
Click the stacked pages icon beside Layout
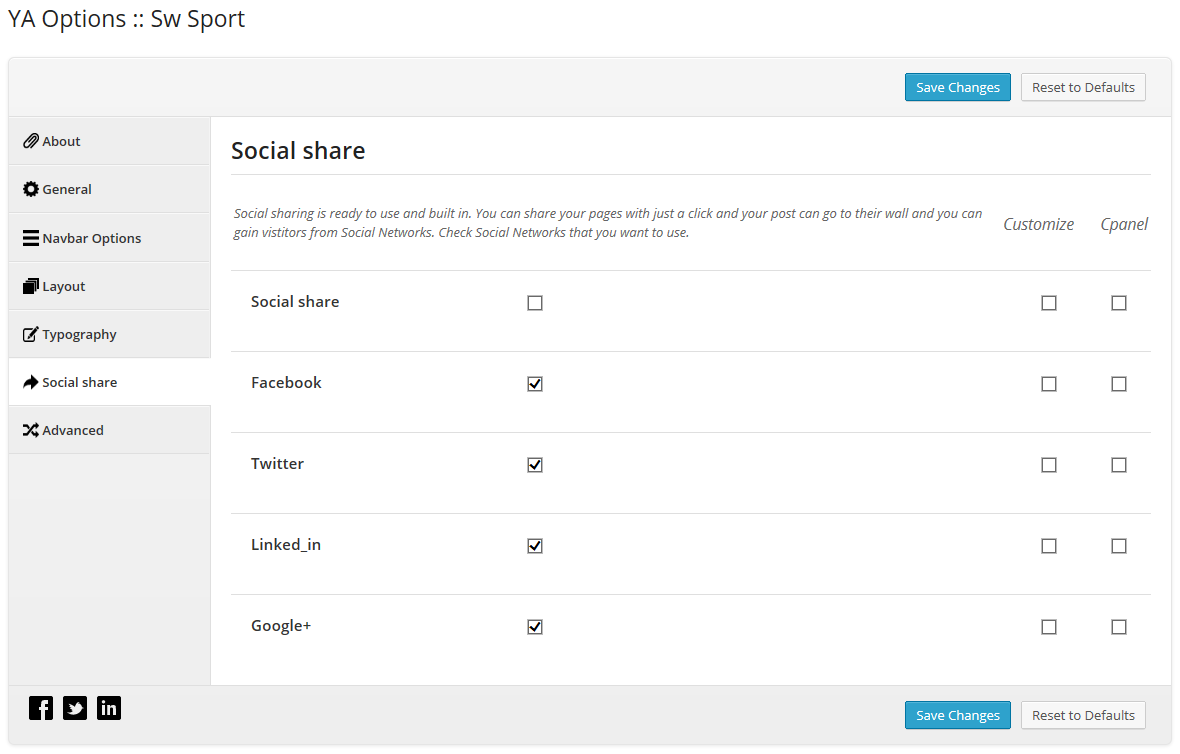(x=31, y=286)
